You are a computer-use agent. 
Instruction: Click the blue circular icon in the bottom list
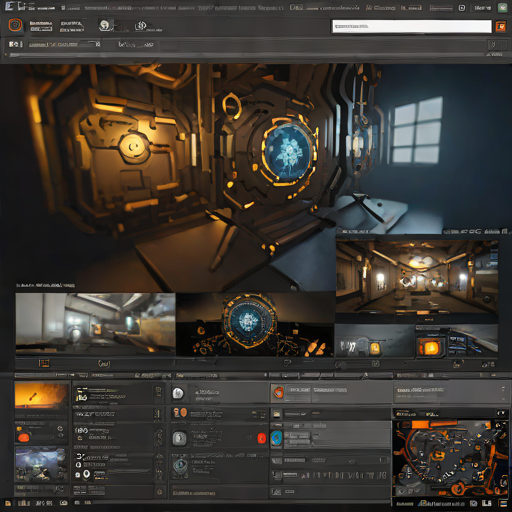(x=276, y=438)
